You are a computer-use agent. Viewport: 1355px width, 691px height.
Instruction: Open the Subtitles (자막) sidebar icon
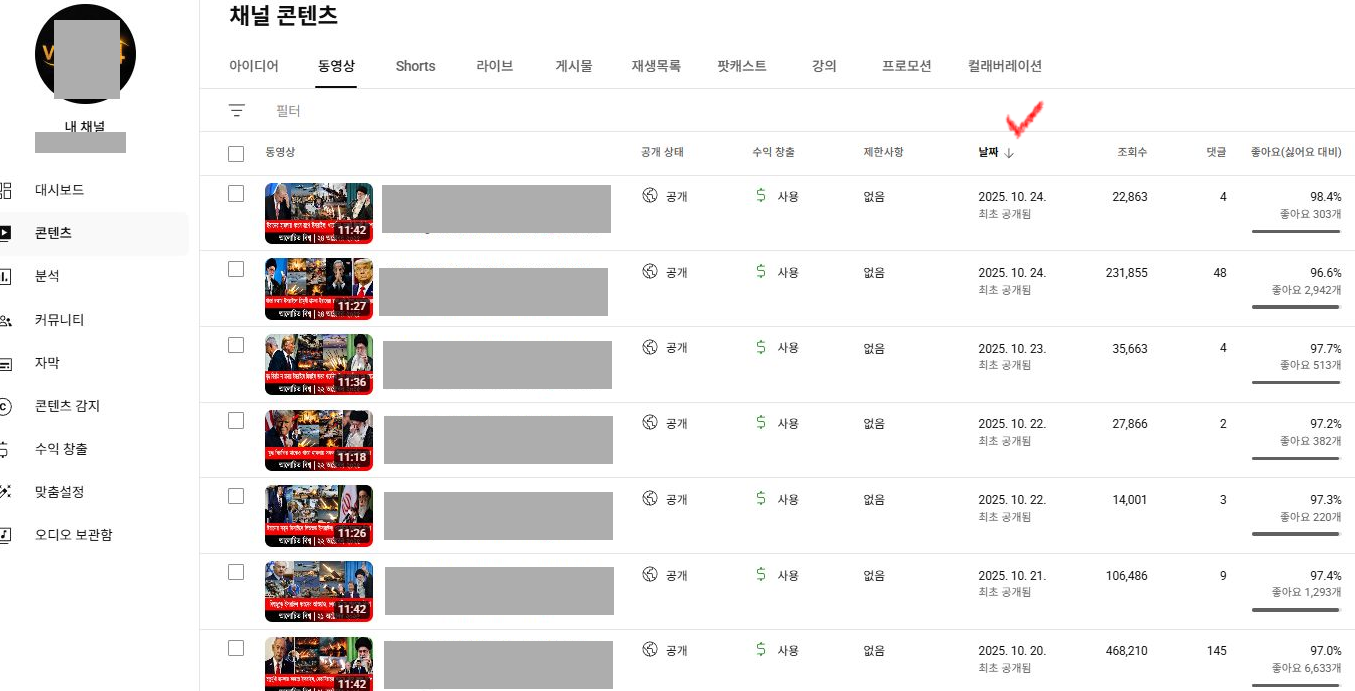6,363
